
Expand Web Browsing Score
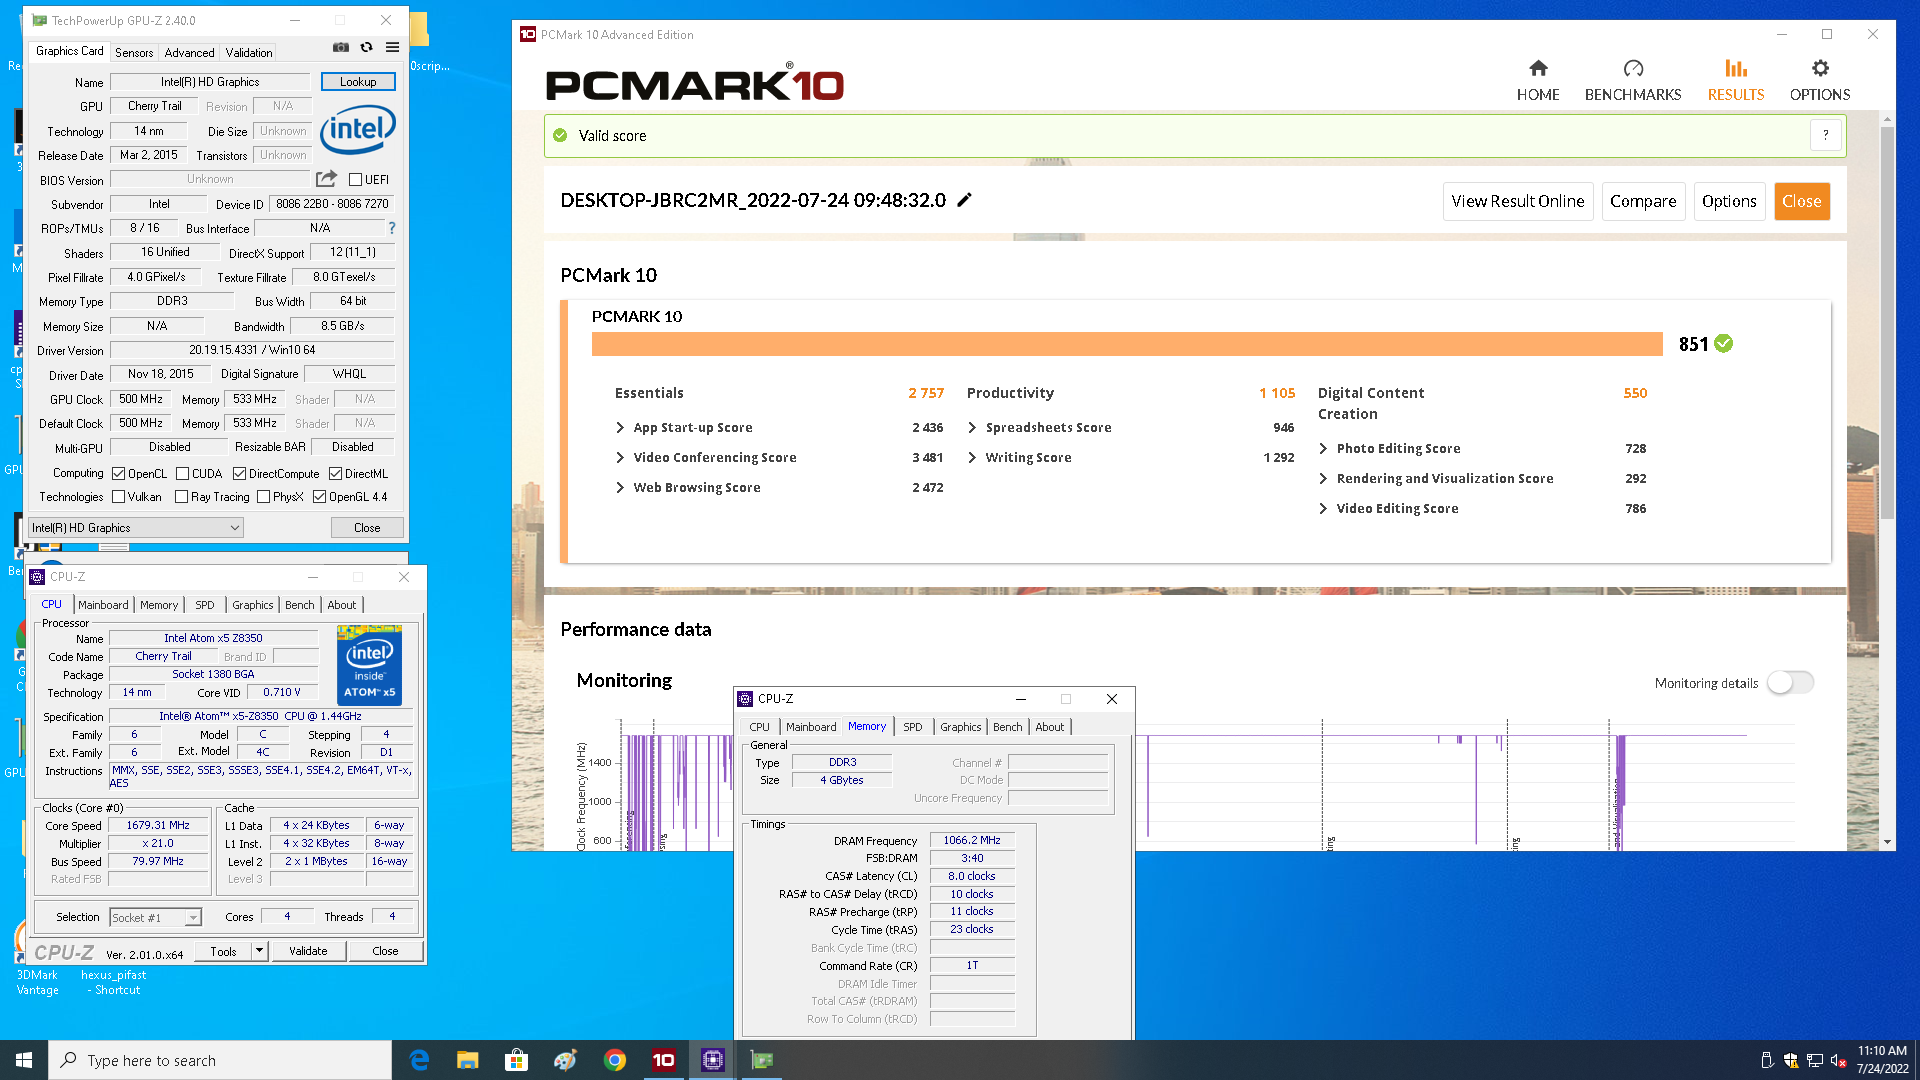pos(621,488)
